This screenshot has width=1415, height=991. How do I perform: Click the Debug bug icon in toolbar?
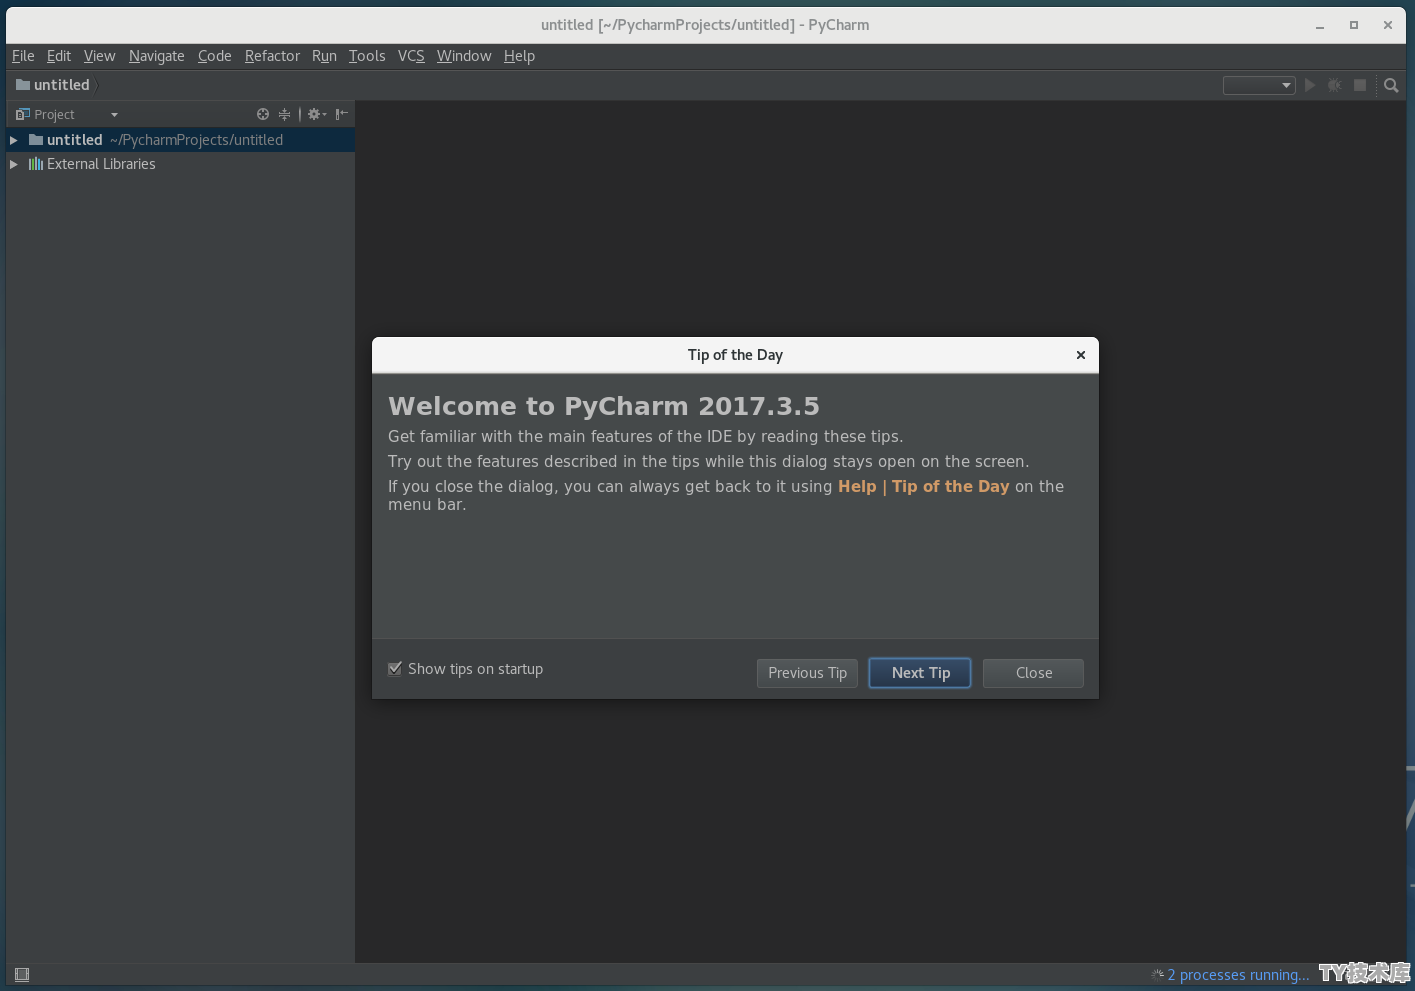(x=1334, y=85)
